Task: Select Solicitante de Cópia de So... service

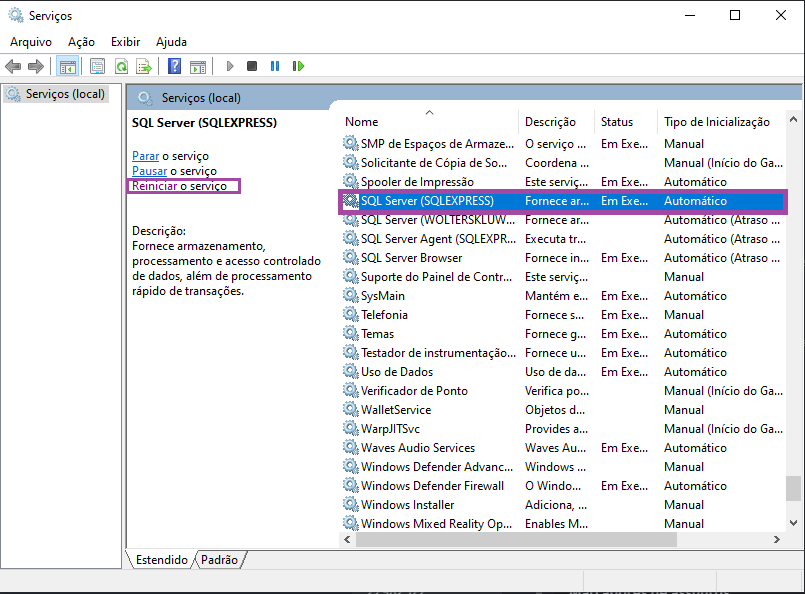Action: pos(563,163)
